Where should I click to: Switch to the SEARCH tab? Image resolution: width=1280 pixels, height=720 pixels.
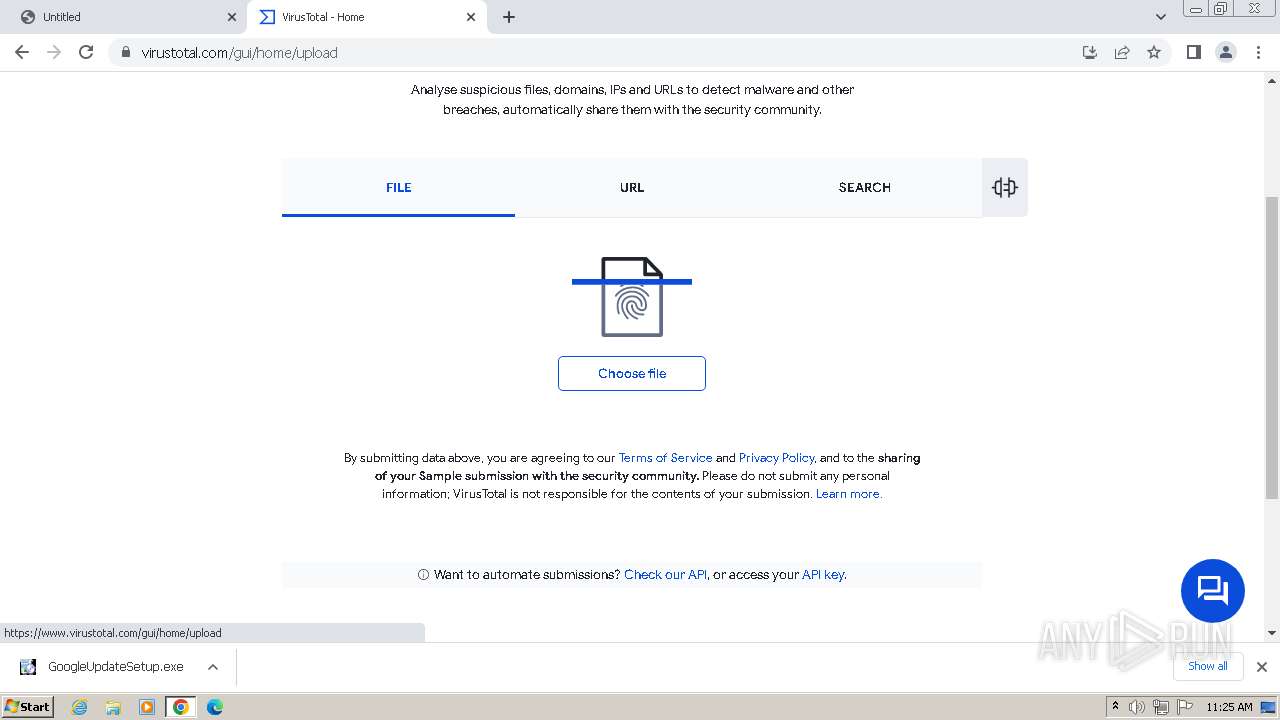pyautogui.click(x=865, y=187)
